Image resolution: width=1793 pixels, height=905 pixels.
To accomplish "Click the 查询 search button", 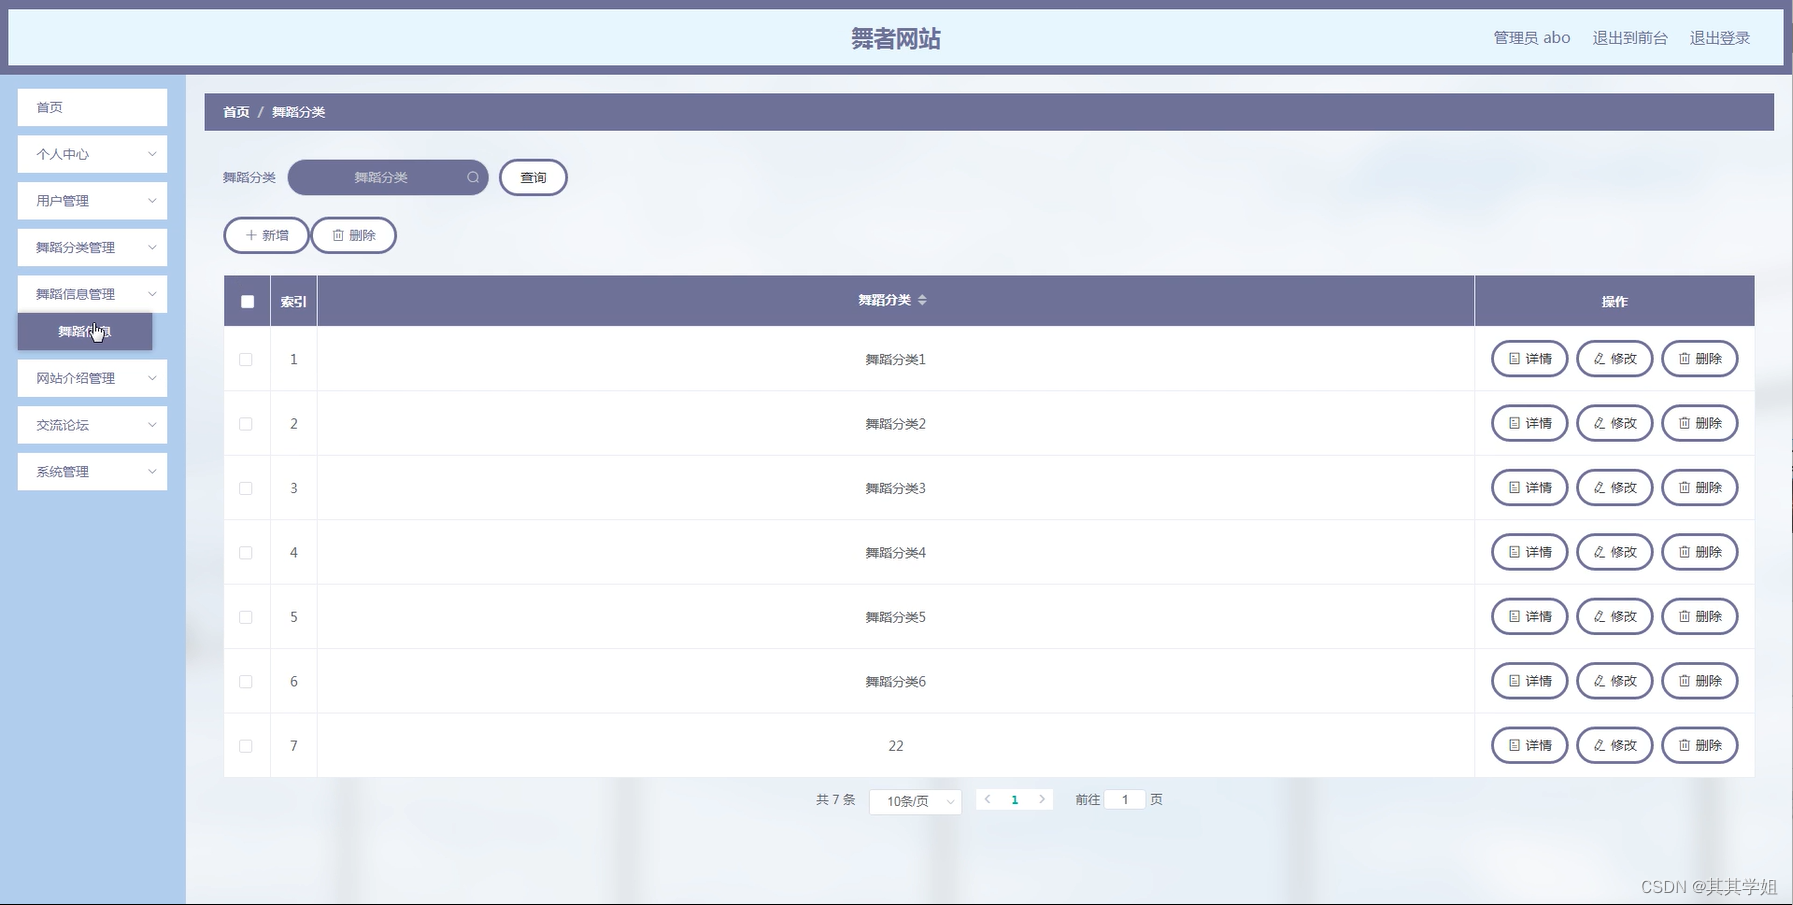I will pyautogui.click(x=533, y=177).
